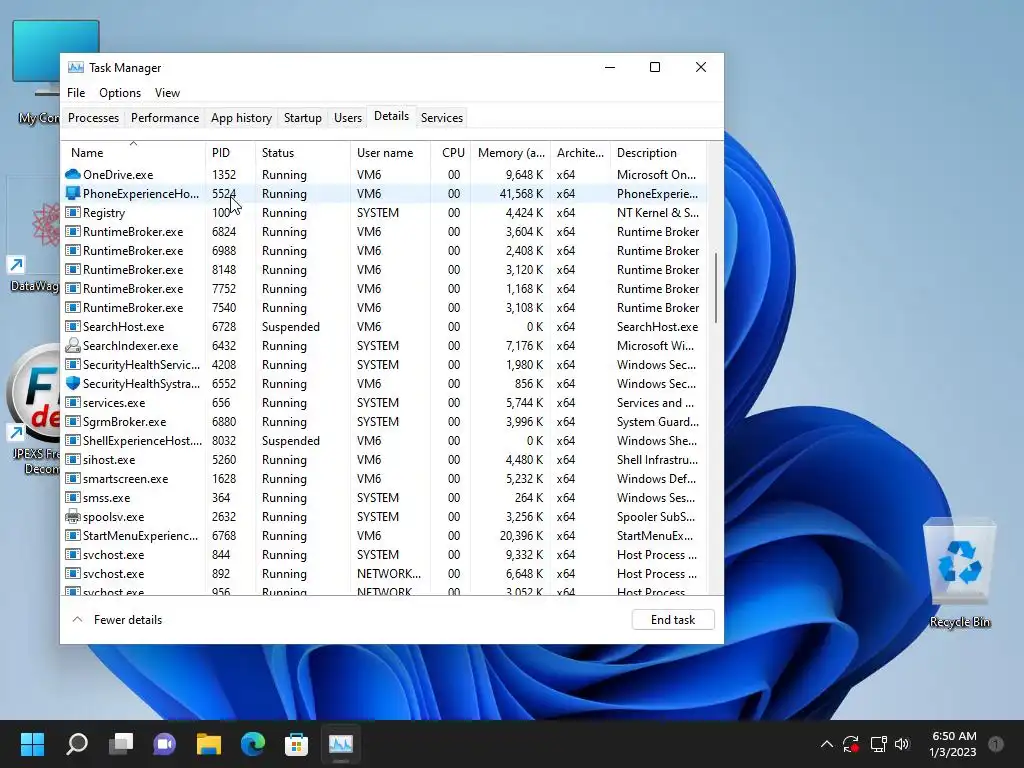The width and height of the screenshot is (1024, 768).
Task: Click the Registry process icon
Action: click(72, 212)
